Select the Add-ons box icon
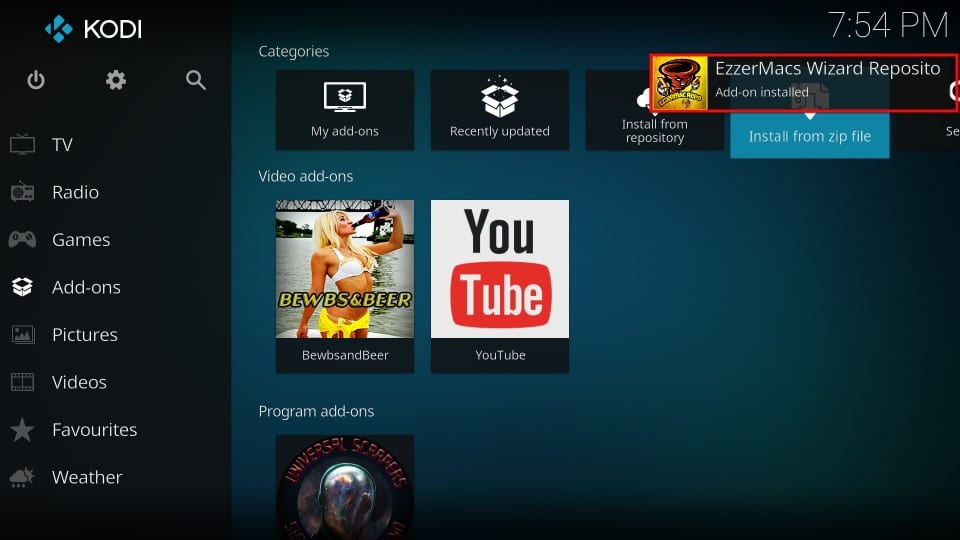The width and height of the screenshot is (960, 540). (22, 287)
